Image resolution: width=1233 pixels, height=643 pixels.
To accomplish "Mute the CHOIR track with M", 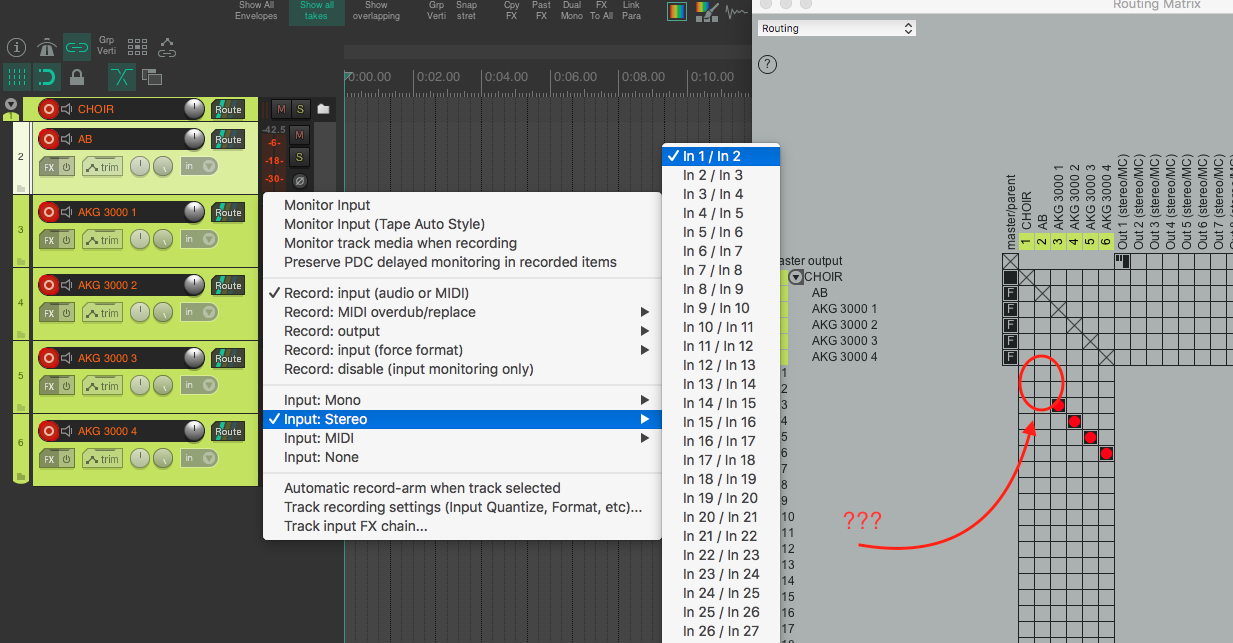I will [281, 109].
